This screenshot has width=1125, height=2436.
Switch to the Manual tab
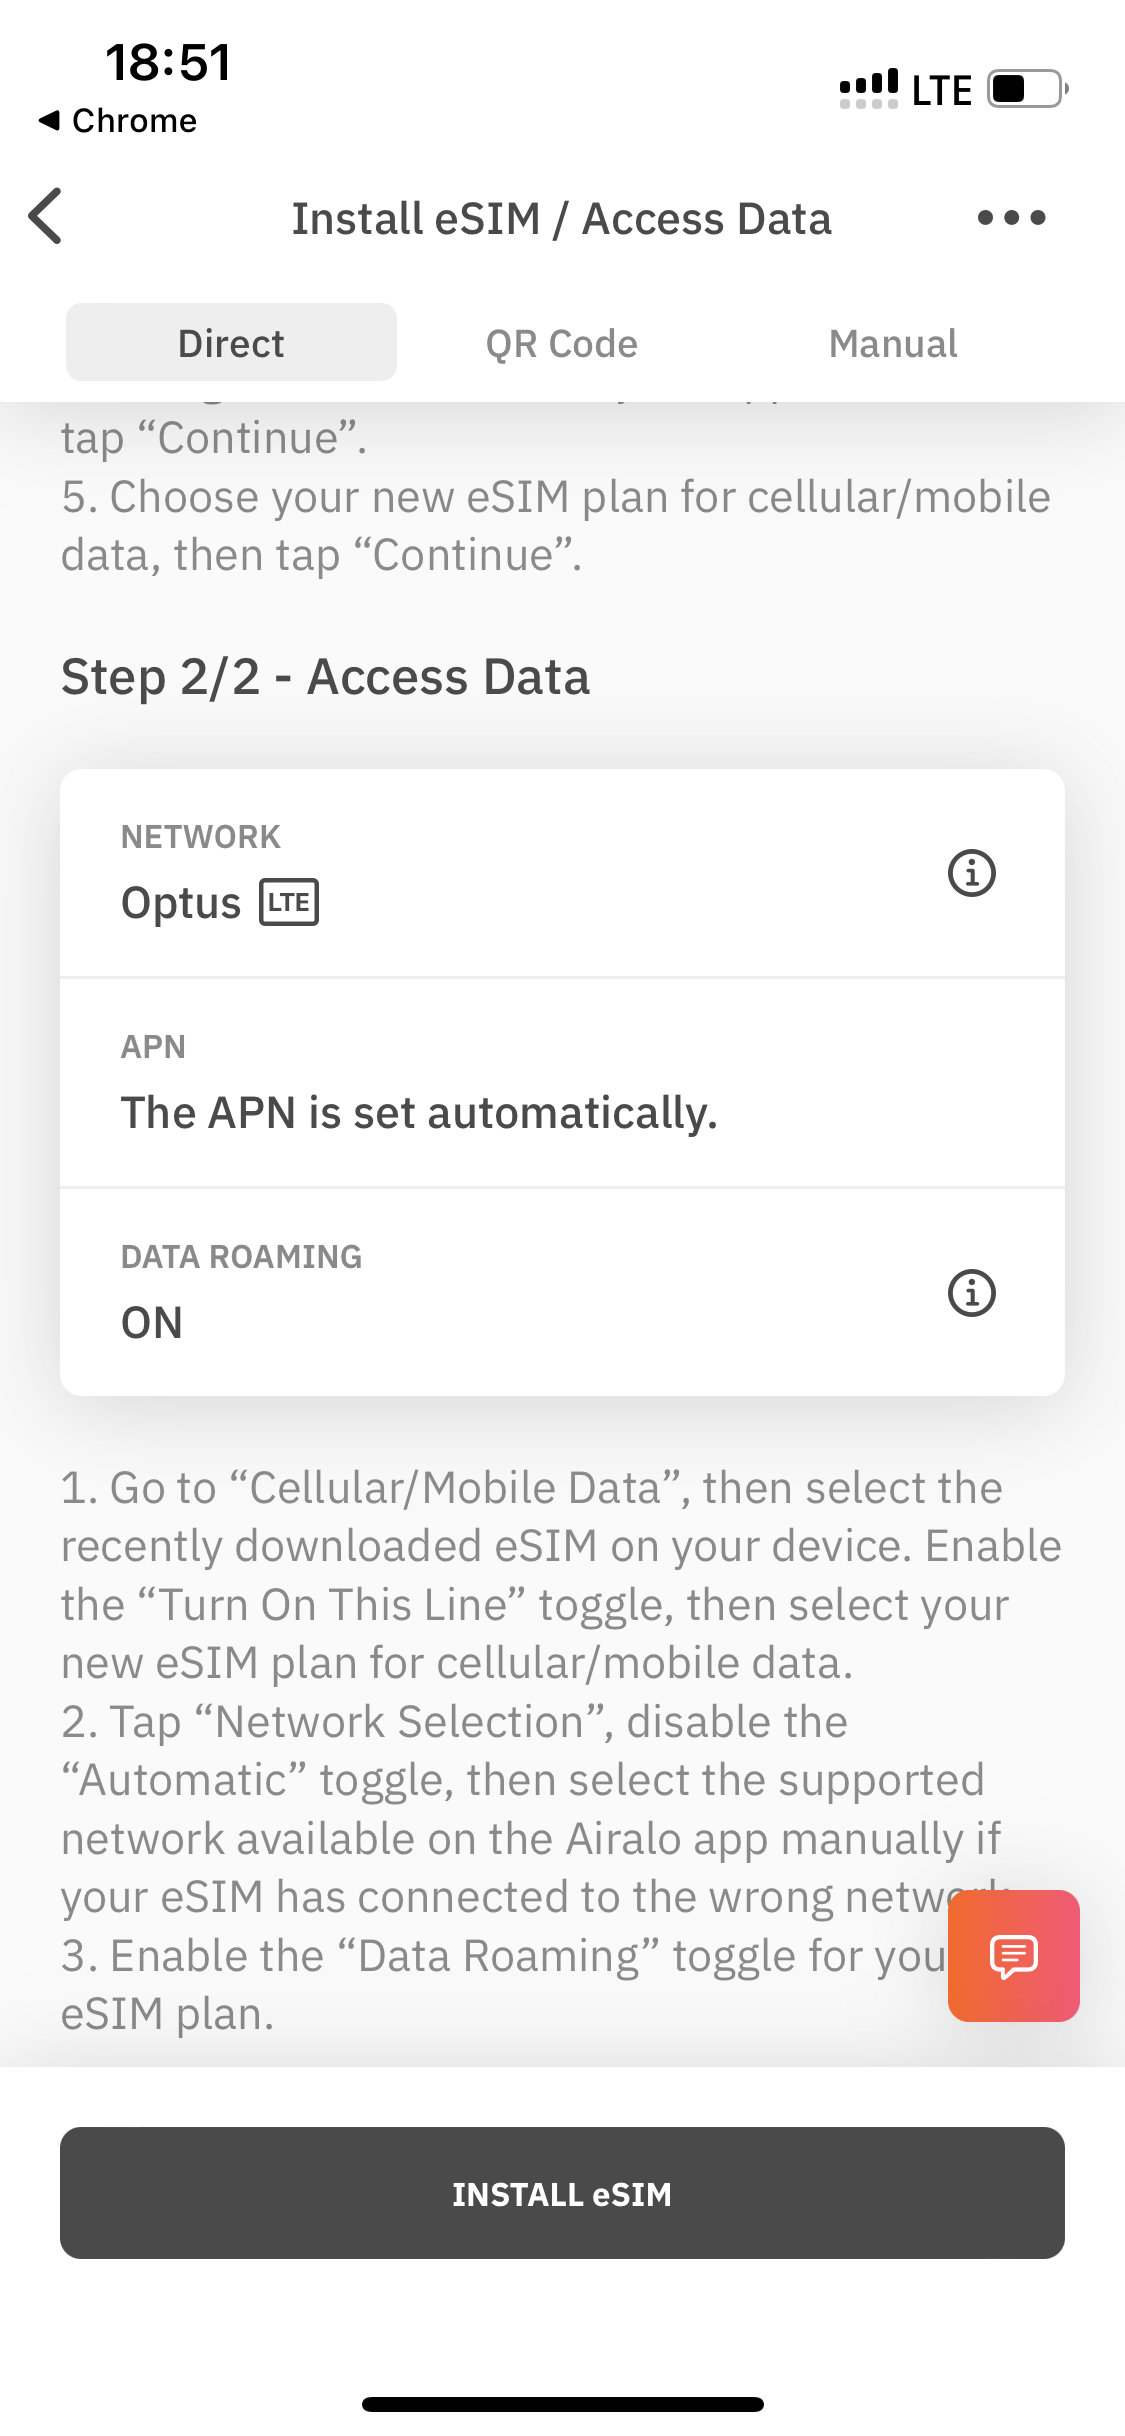pyautogui.click(x=893, y=343)
